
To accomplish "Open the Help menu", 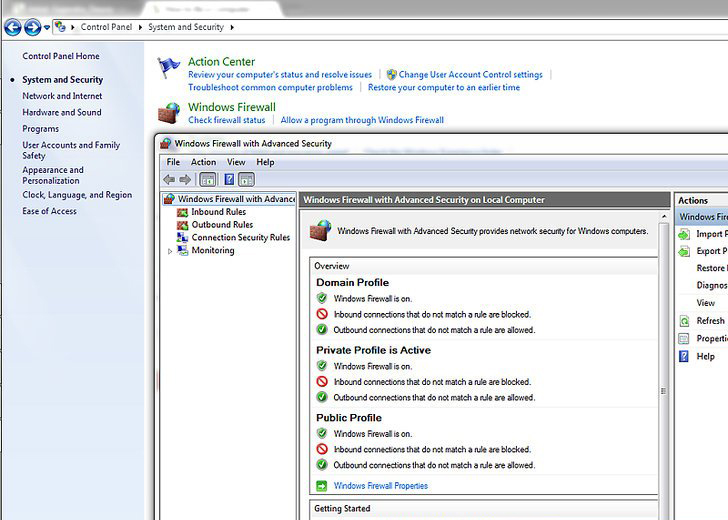I will point(265,162).
